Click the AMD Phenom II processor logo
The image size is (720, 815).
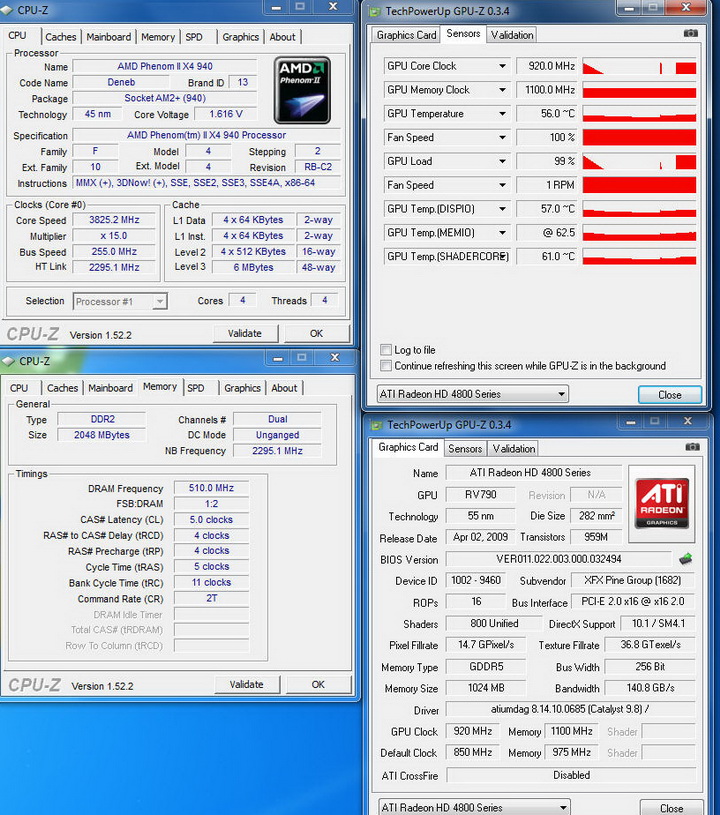click(x=302, y=90)
